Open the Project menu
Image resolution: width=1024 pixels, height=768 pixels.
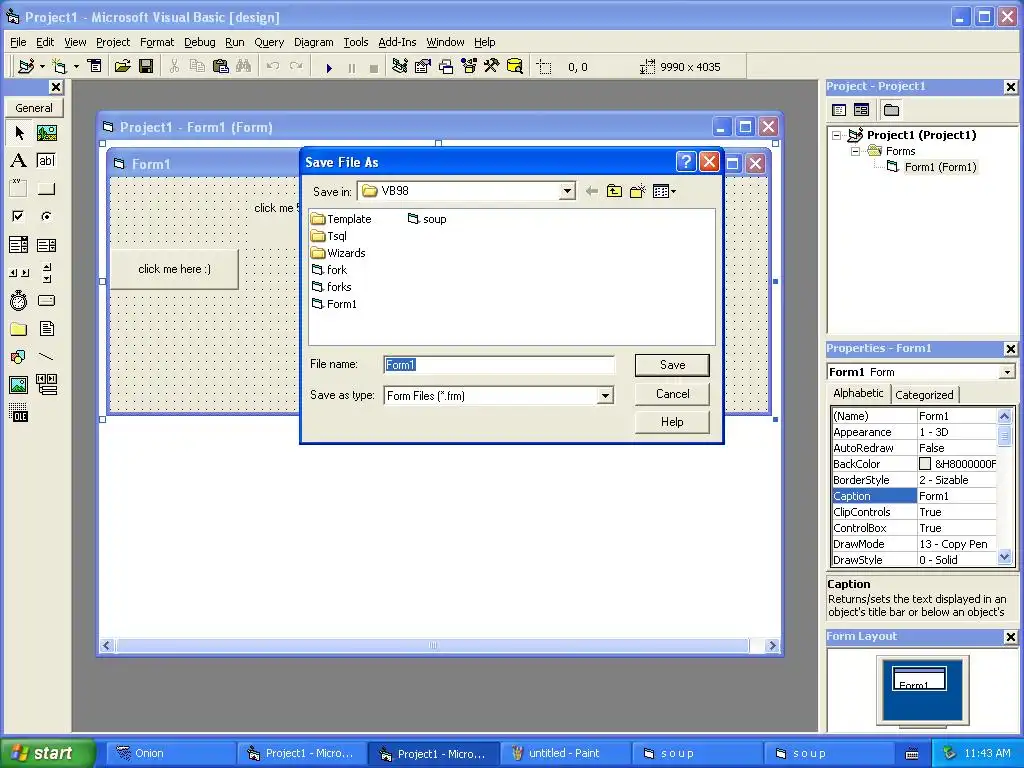tap(113, 42)
